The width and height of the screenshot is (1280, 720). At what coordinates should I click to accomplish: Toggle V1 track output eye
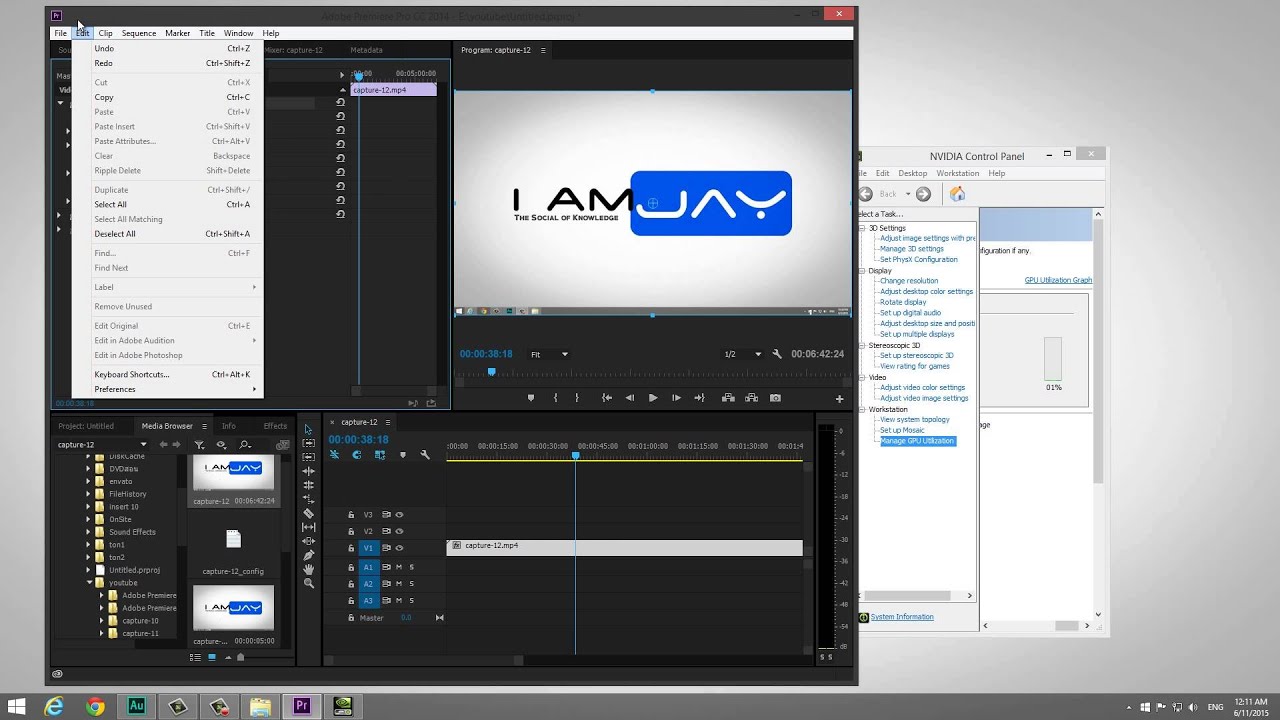coord(399,548)
